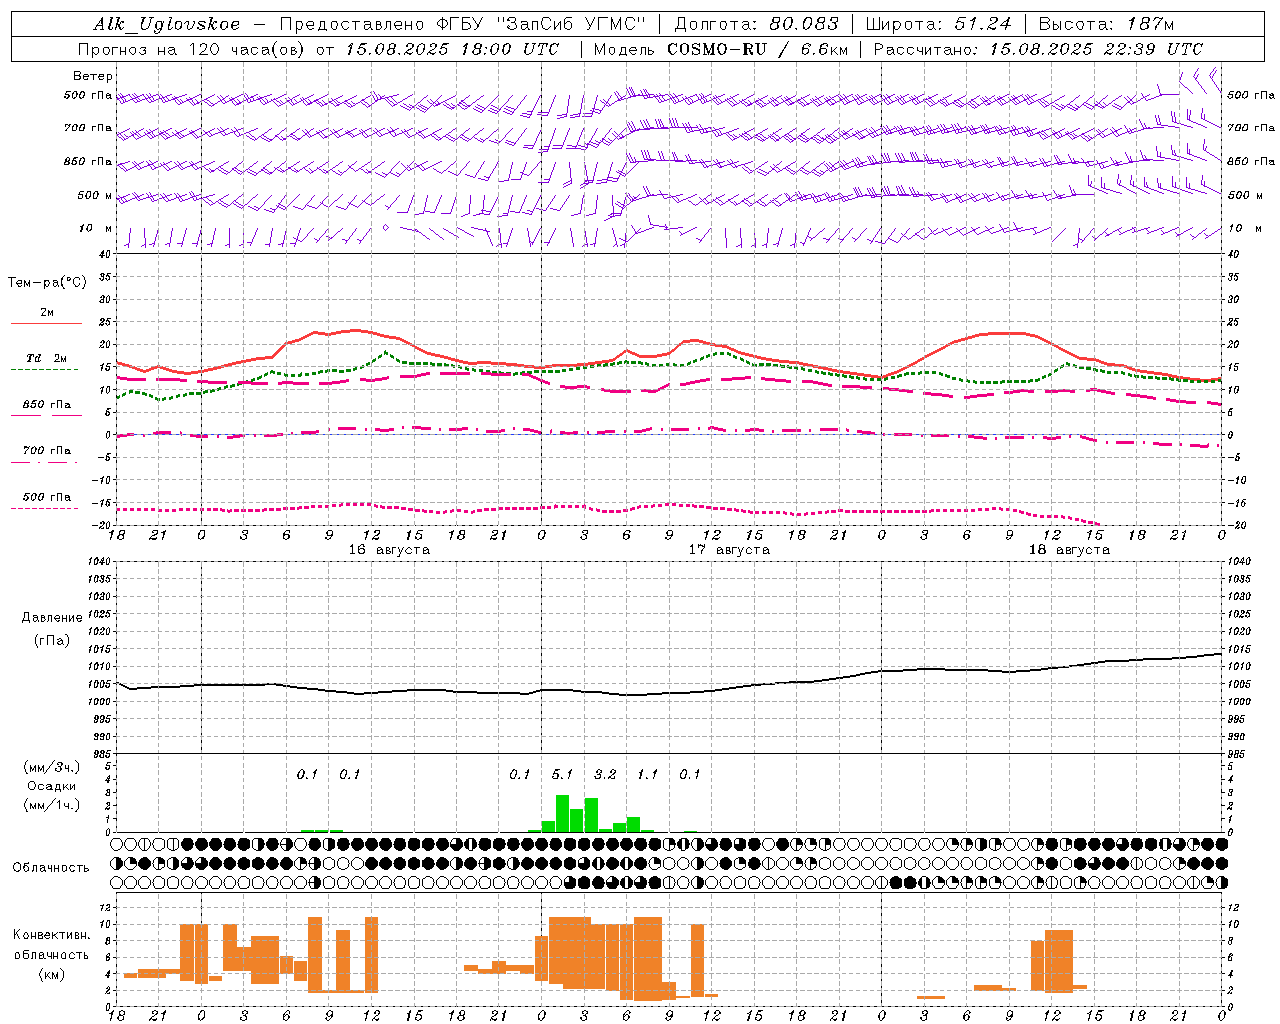Click the Рассчитано: 15.08.2025 22:39 UTC text
The width and height of the screenshot is (1280, 1024).
(x=1038, y=49)
